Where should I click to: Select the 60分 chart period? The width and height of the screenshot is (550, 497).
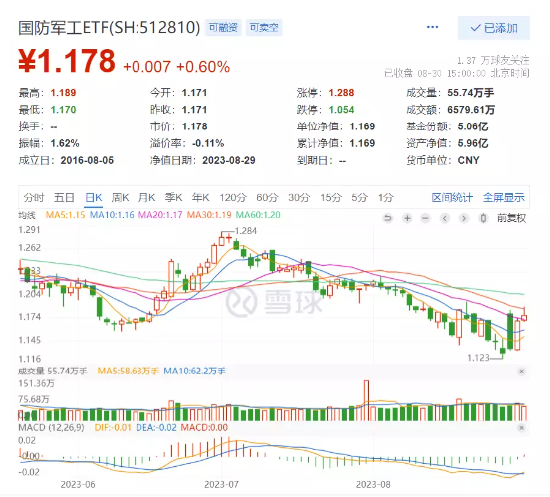[x=267, y=197]
